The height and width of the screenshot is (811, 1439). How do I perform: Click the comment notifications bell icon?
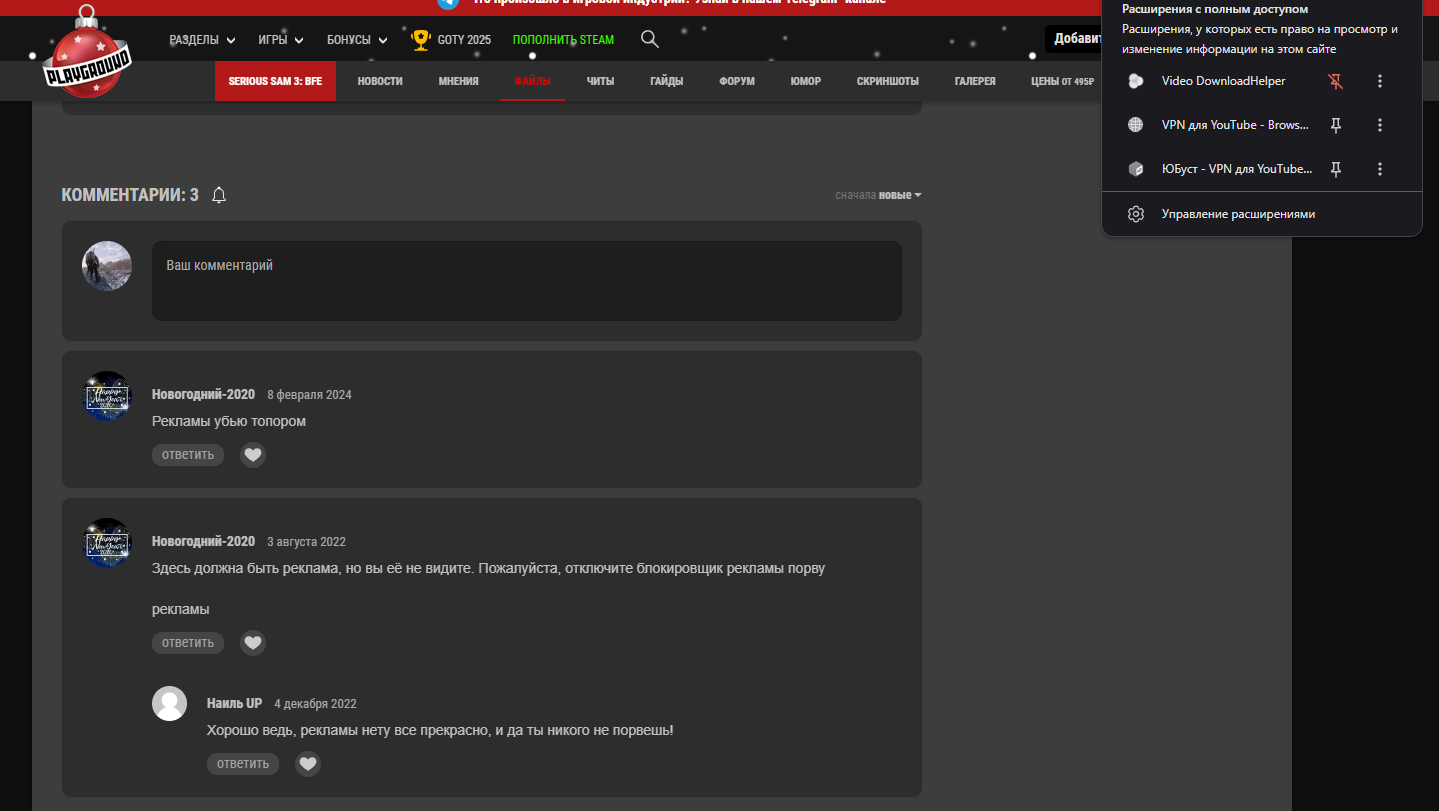(x=219, y=195)
